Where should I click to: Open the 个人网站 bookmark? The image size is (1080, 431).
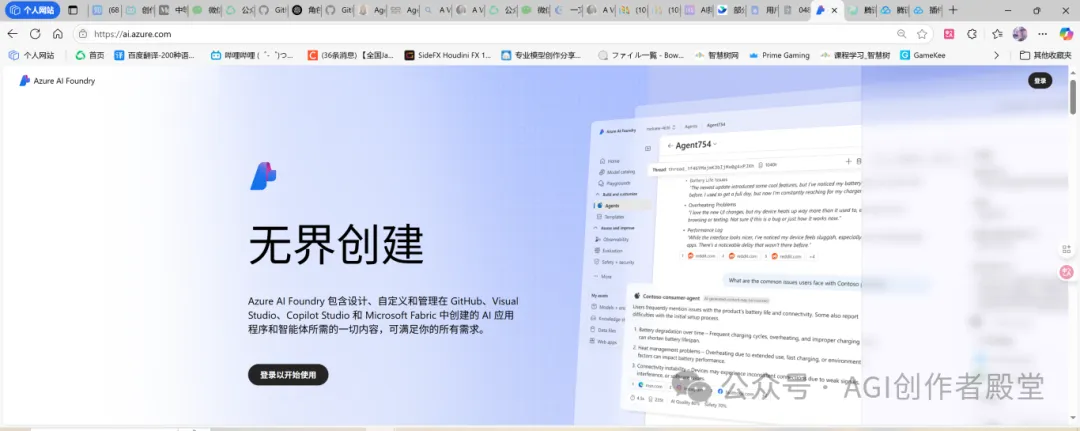point(31,55)
